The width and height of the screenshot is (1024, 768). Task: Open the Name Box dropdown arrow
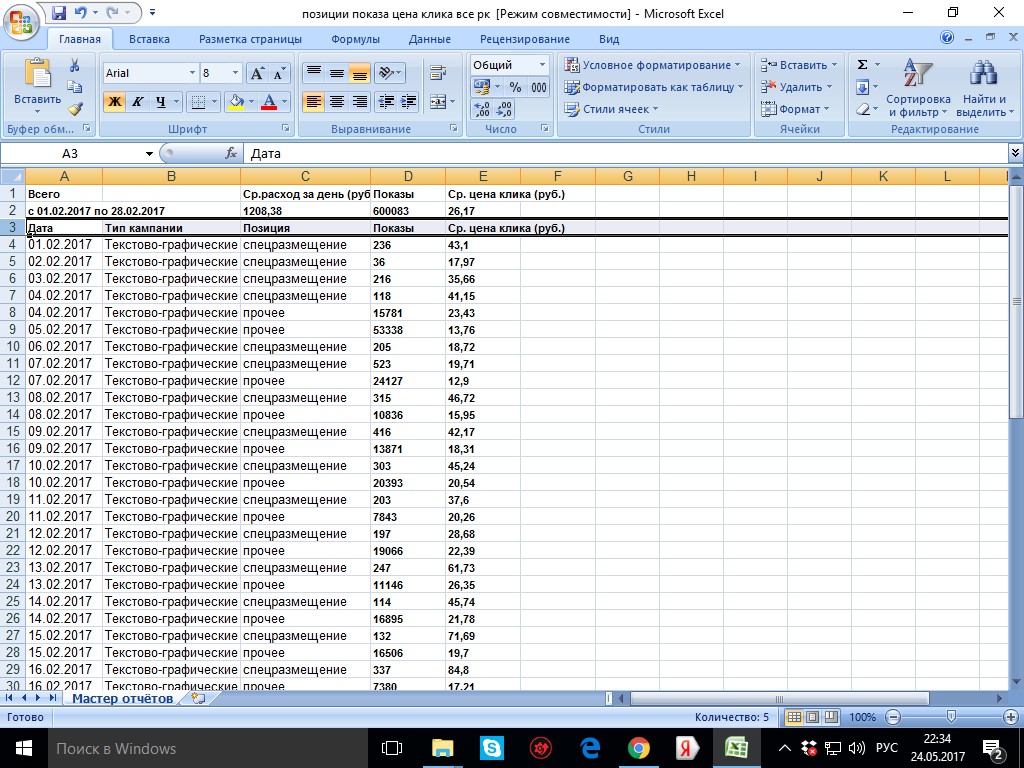click(150, 153)
